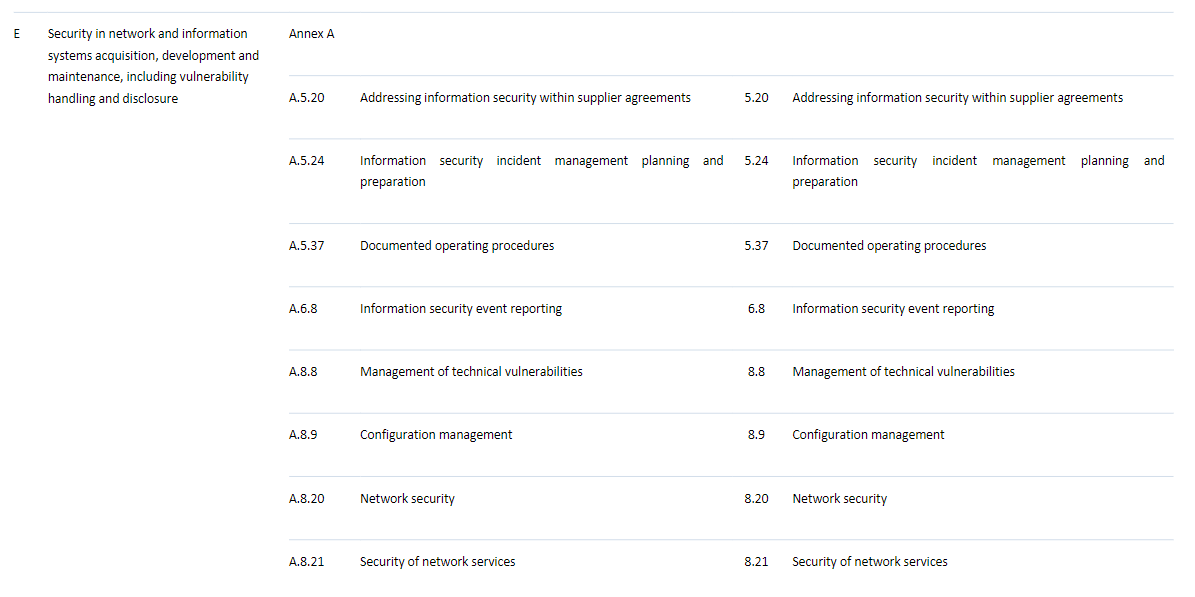Select the 5.20 reference number
The height and width of the screenshot is (597, 1195).
[x=756, y=97]
